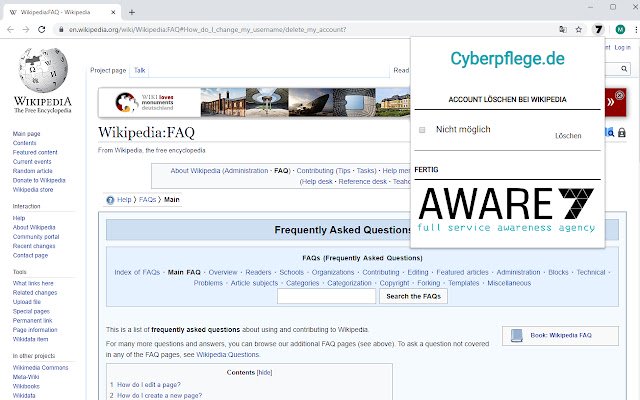
Task: Open Page information link
Action: pos(35,330)
